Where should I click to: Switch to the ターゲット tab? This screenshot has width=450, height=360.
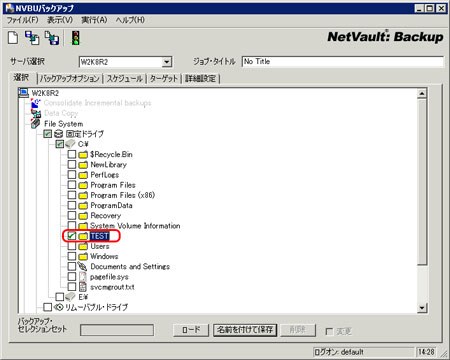(x=163, y=79)
